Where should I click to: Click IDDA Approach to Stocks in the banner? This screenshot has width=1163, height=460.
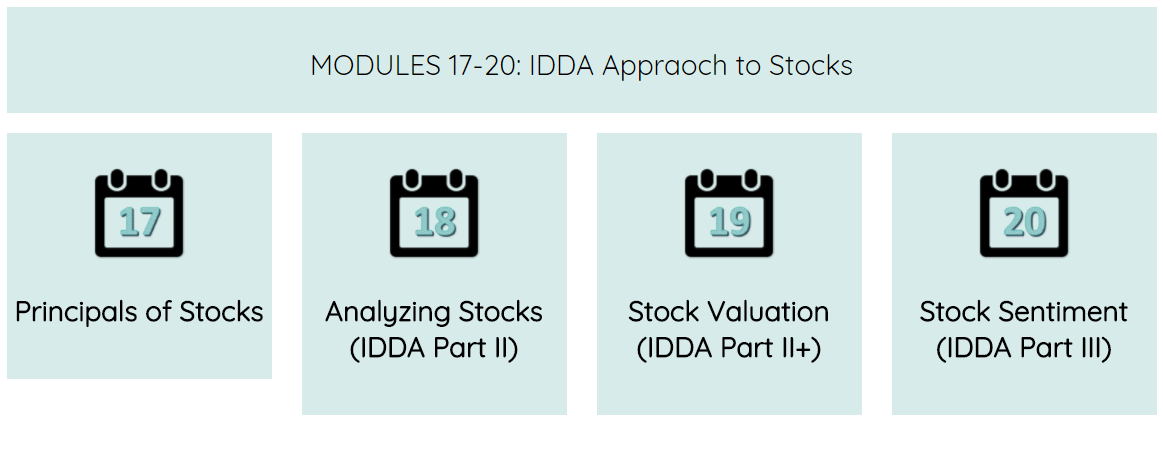[x=690, y=66]
